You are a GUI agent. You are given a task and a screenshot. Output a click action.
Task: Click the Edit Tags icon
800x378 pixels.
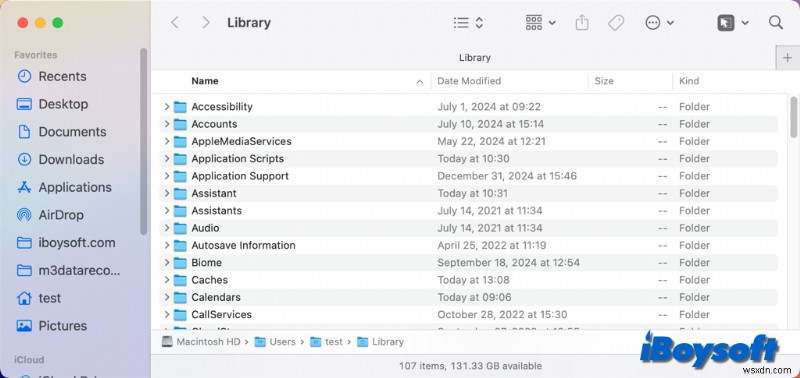coord(616,23)
